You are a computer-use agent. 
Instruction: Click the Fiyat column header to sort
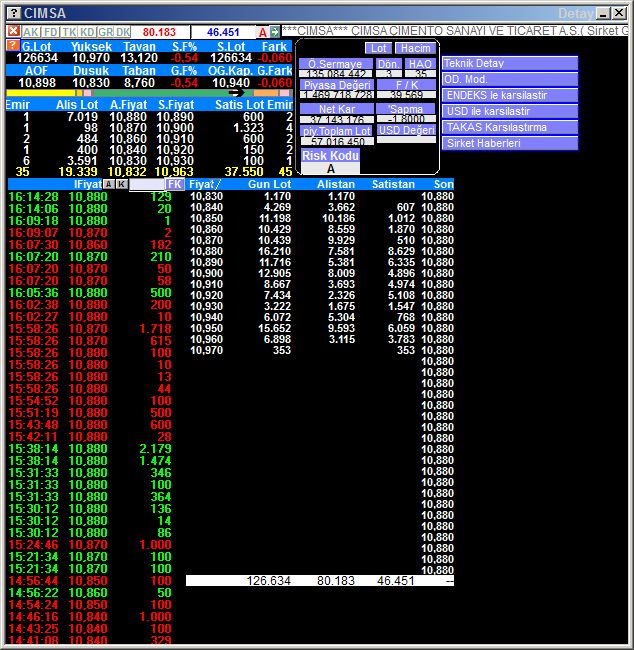(205, 184)
